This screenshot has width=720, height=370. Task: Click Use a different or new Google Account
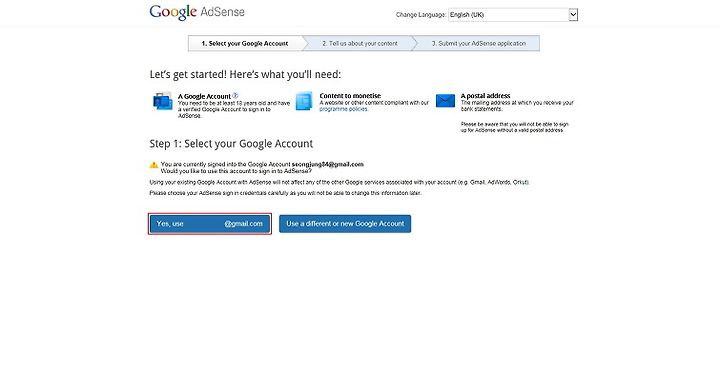tap(345, 224)
